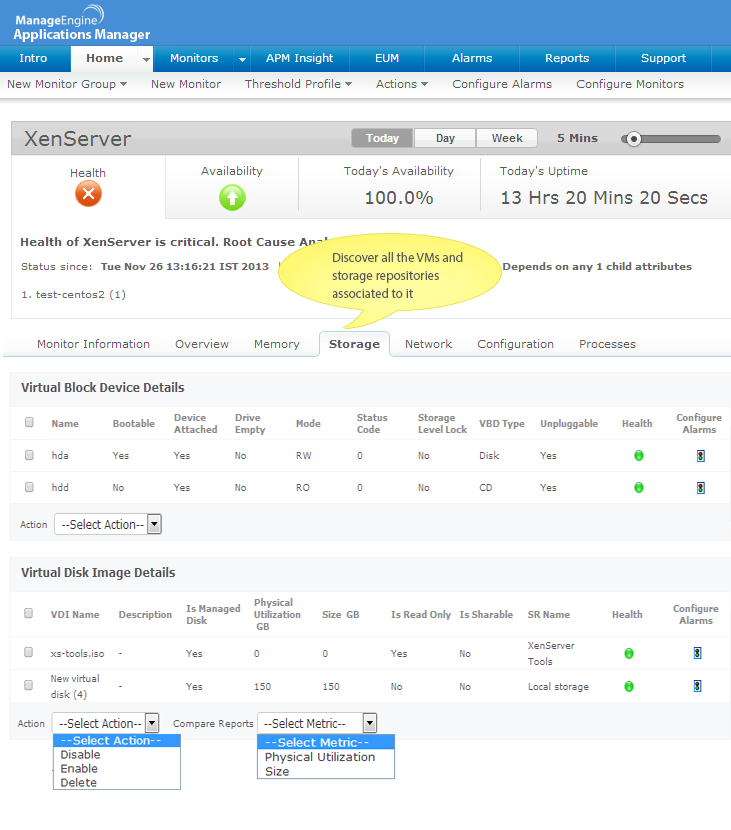This screenshot has height=830, width=731.
Task: Click the Configure Alarms toolbar link
Action: click(502, 84)
